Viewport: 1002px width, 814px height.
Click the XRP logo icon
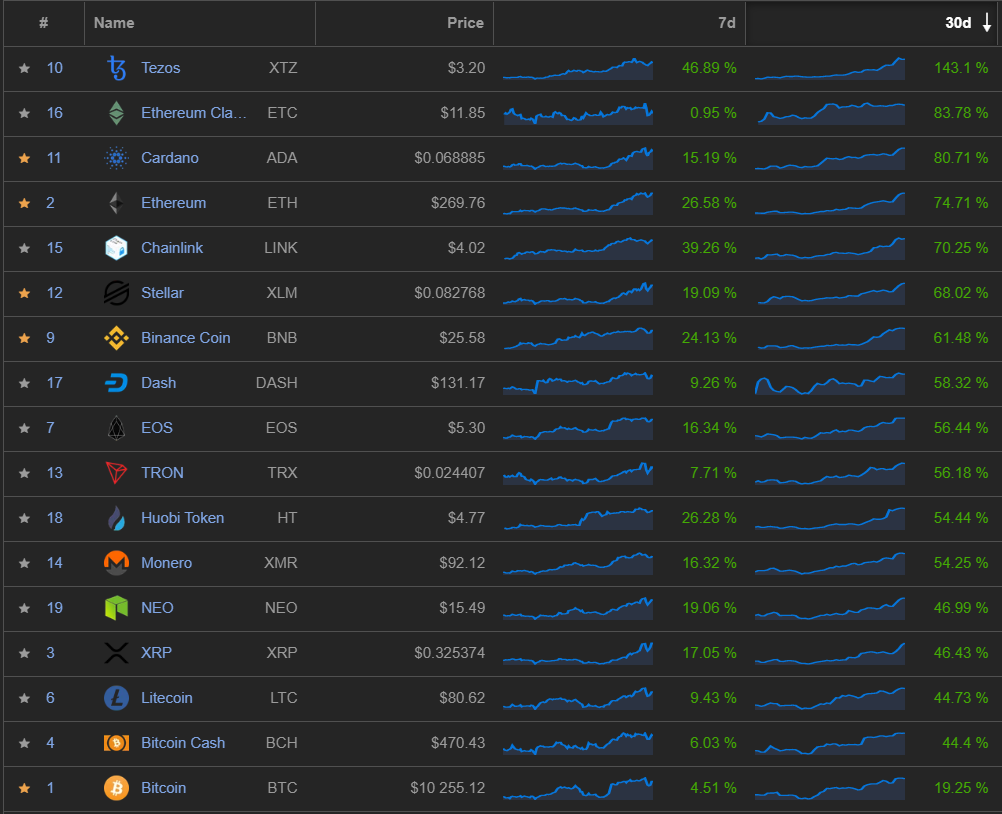(116, 653)
